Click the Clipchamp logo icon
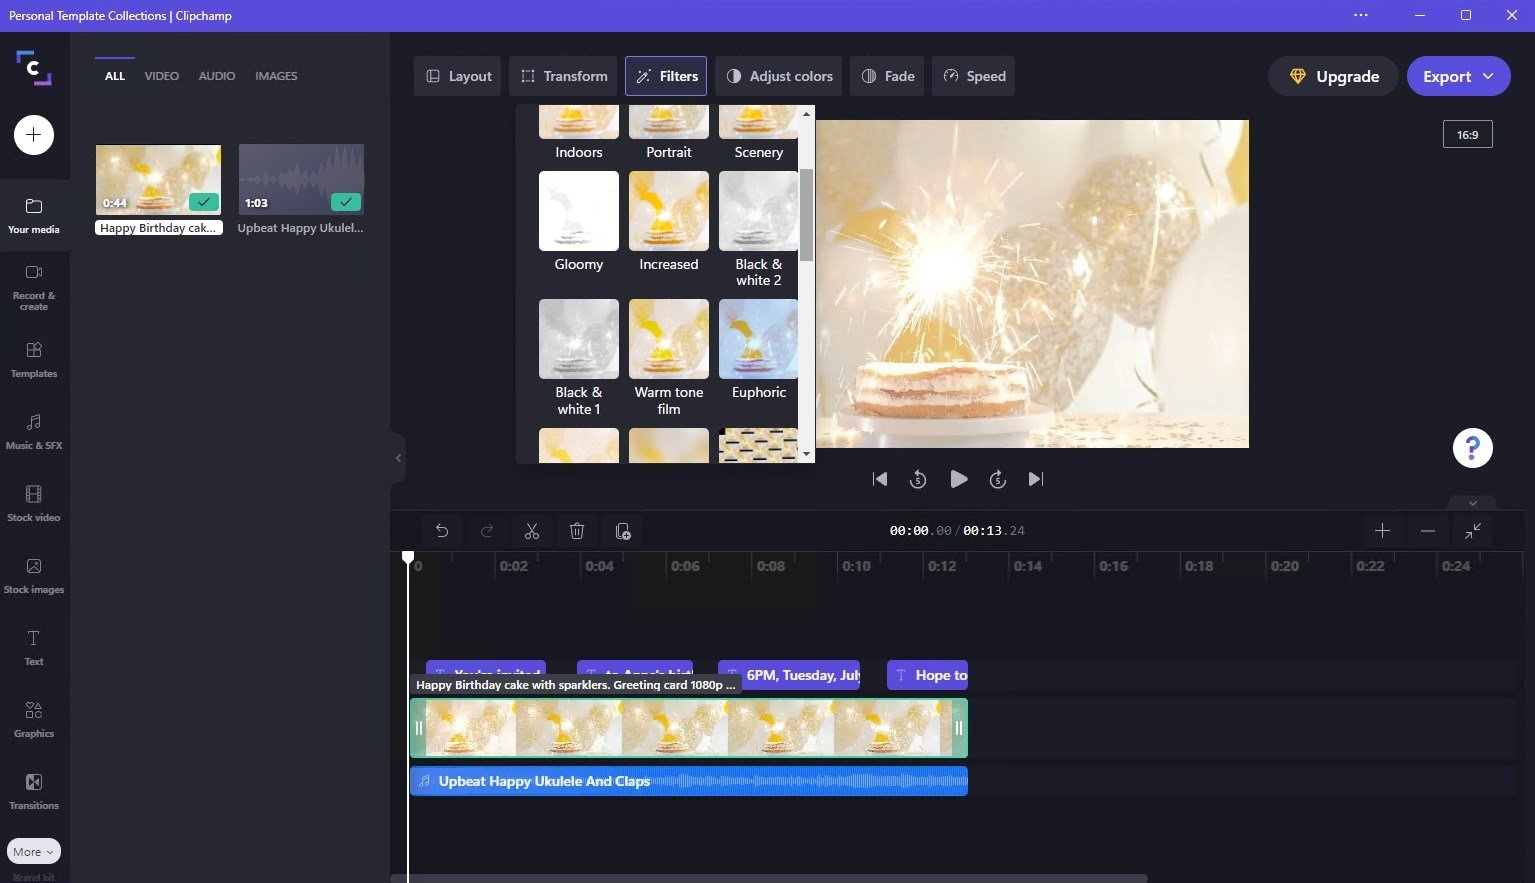 click(x=34, y=67)
